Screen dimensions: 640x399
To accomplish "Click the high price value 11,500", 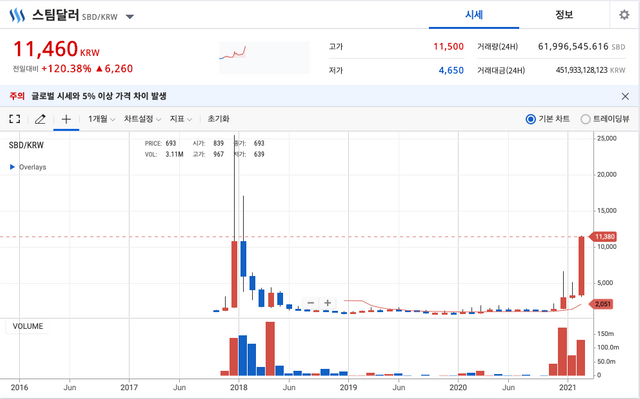I will coord(448,47).
